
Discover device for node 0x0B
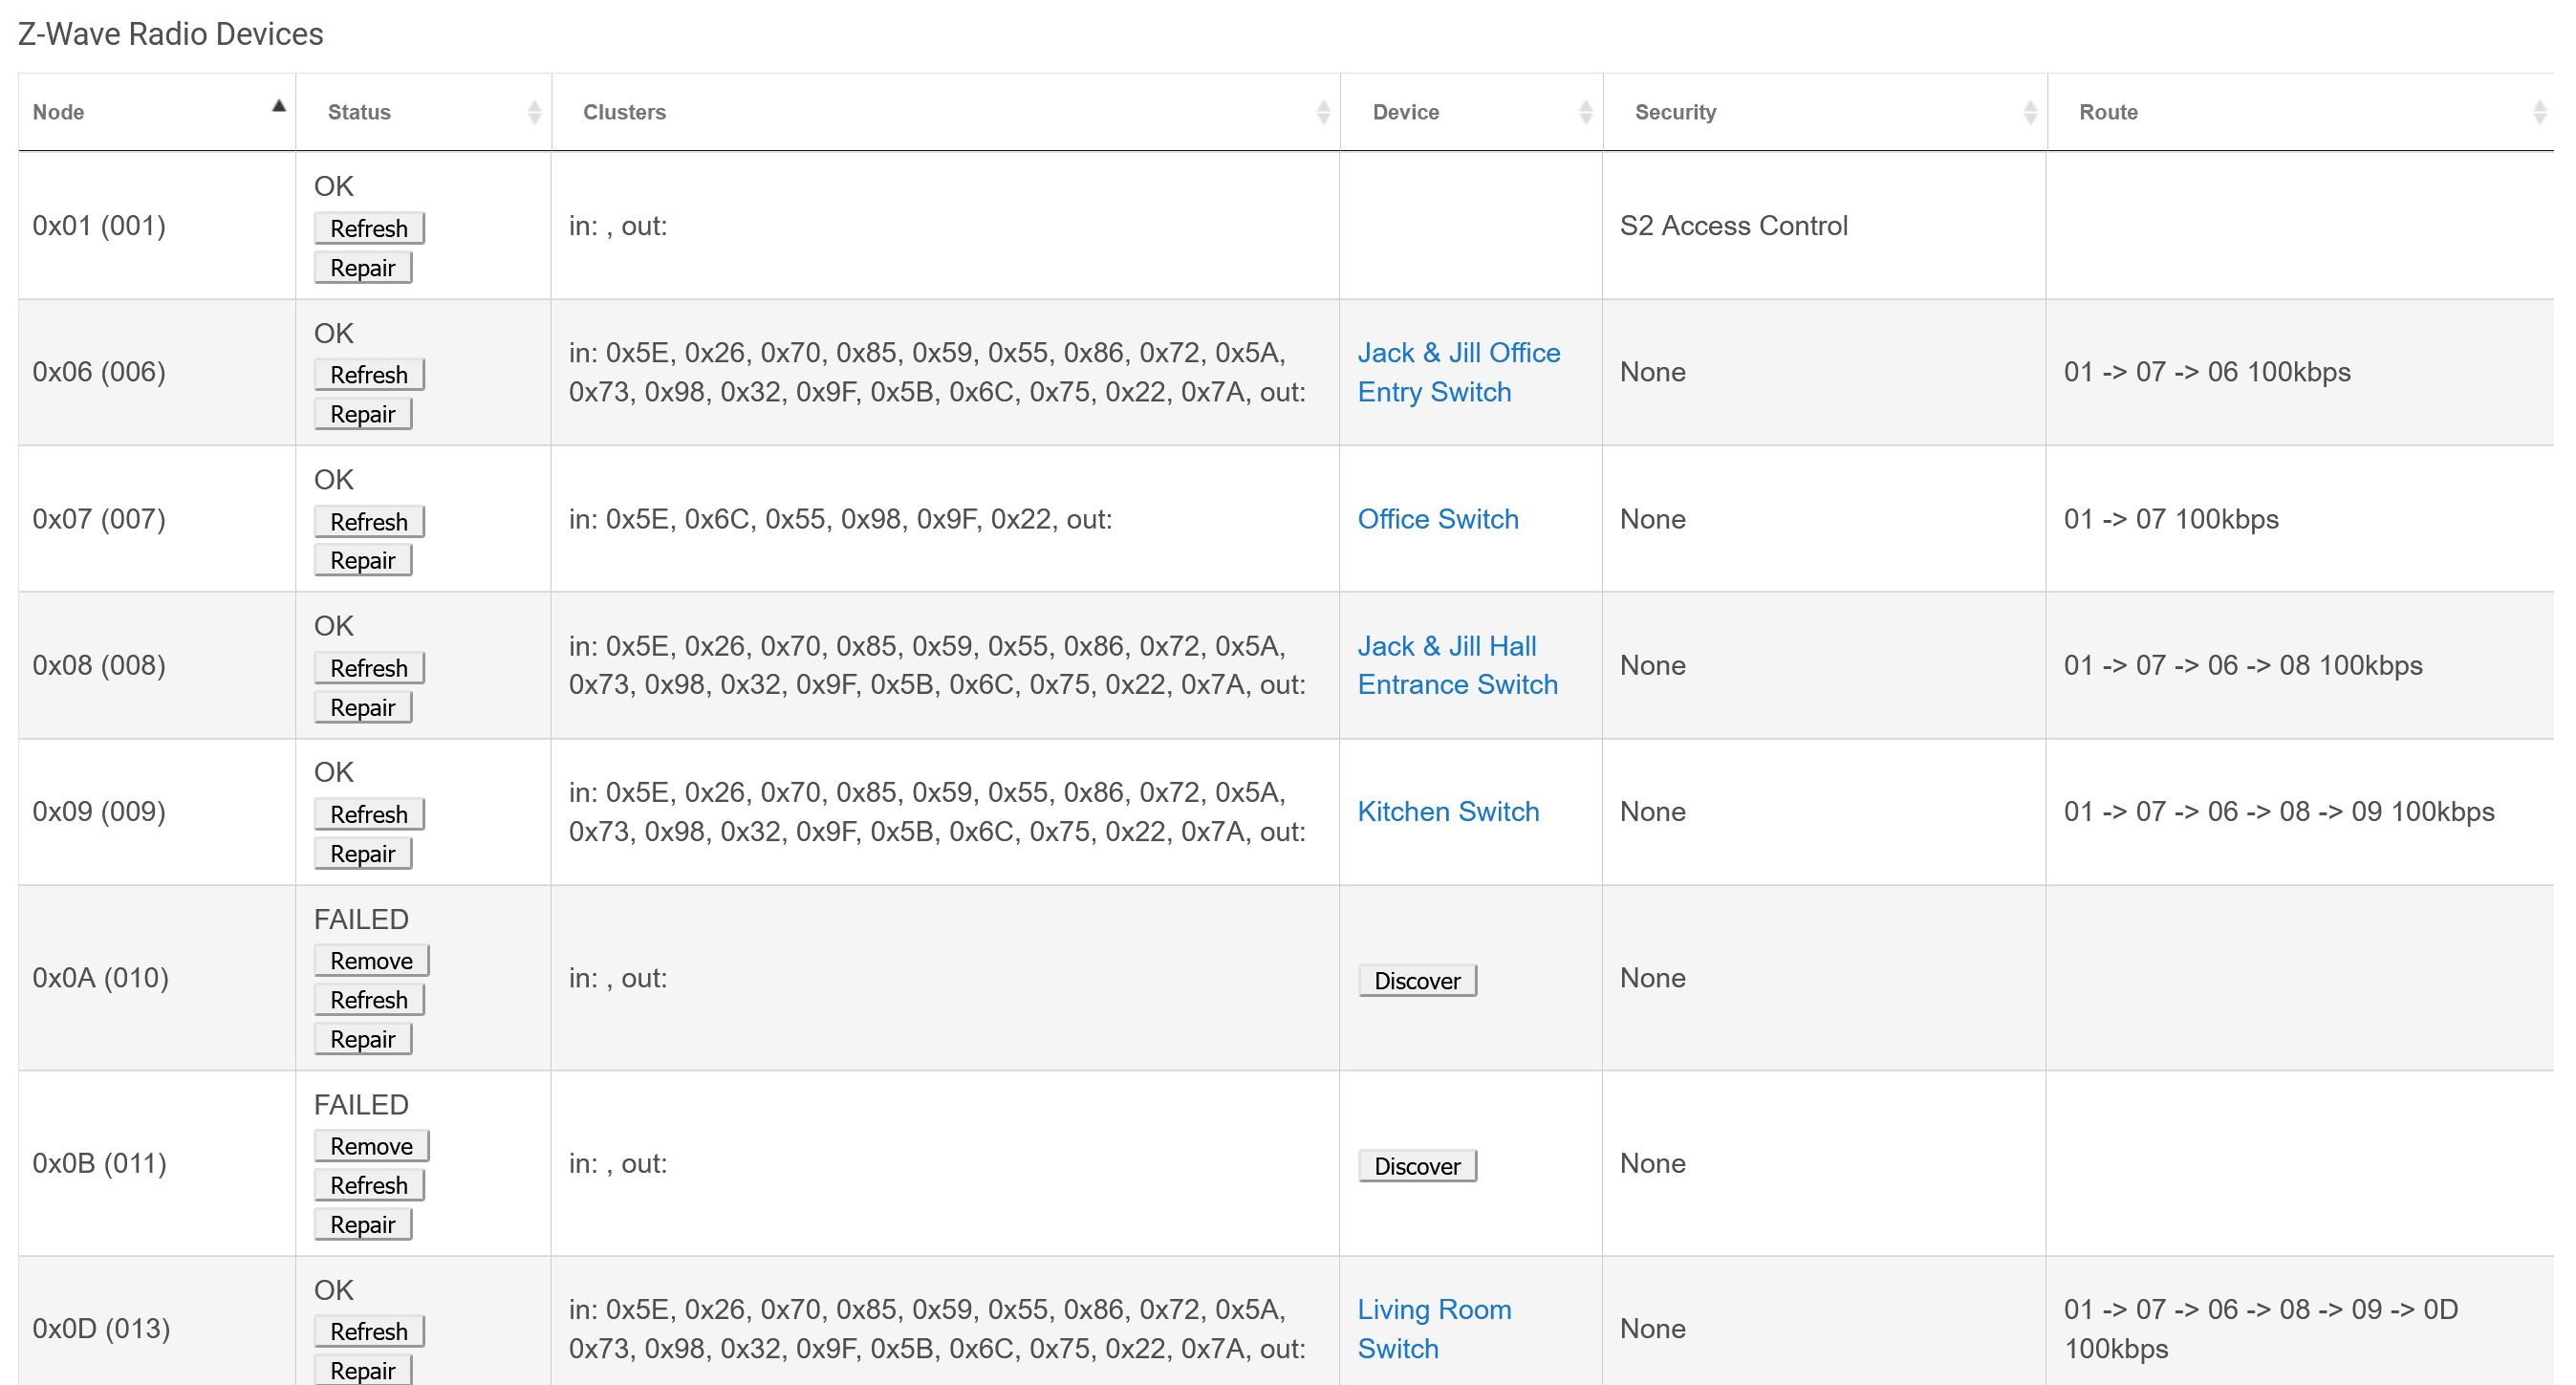1417,1165
